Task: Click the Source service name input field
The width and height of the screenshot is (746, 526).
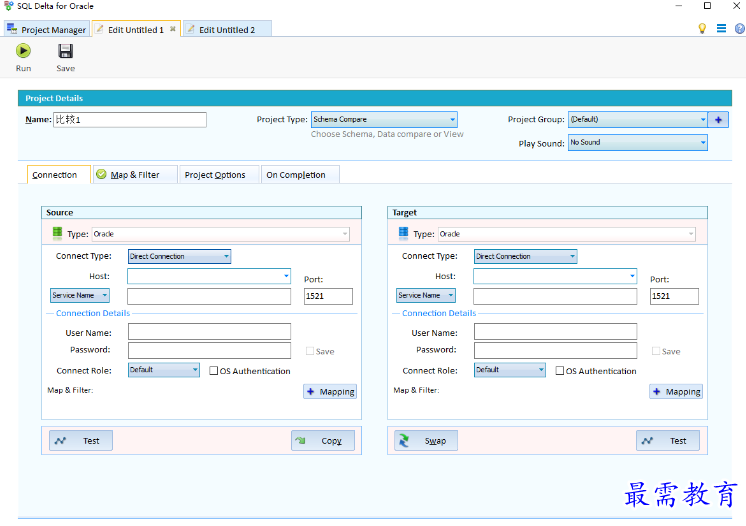Action: pos(209,296)
